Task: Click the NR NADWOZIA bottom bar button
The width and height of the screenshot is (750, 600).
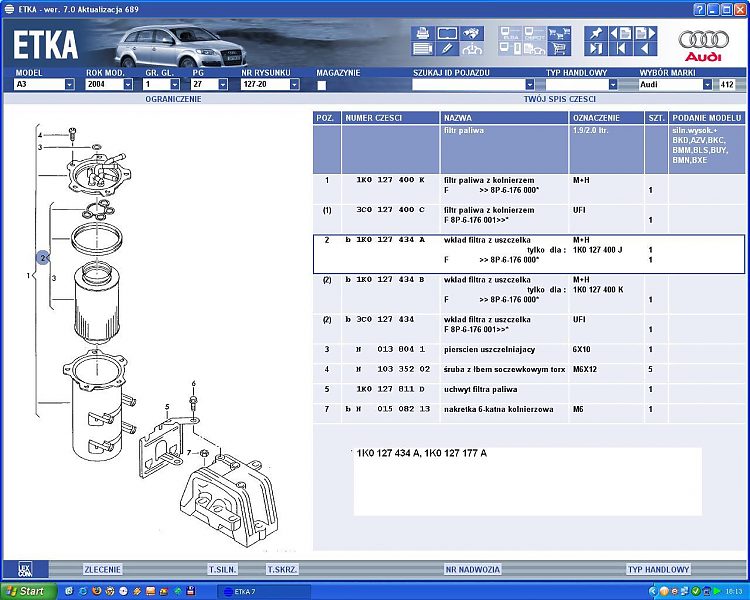Action: tap(473, 569)
